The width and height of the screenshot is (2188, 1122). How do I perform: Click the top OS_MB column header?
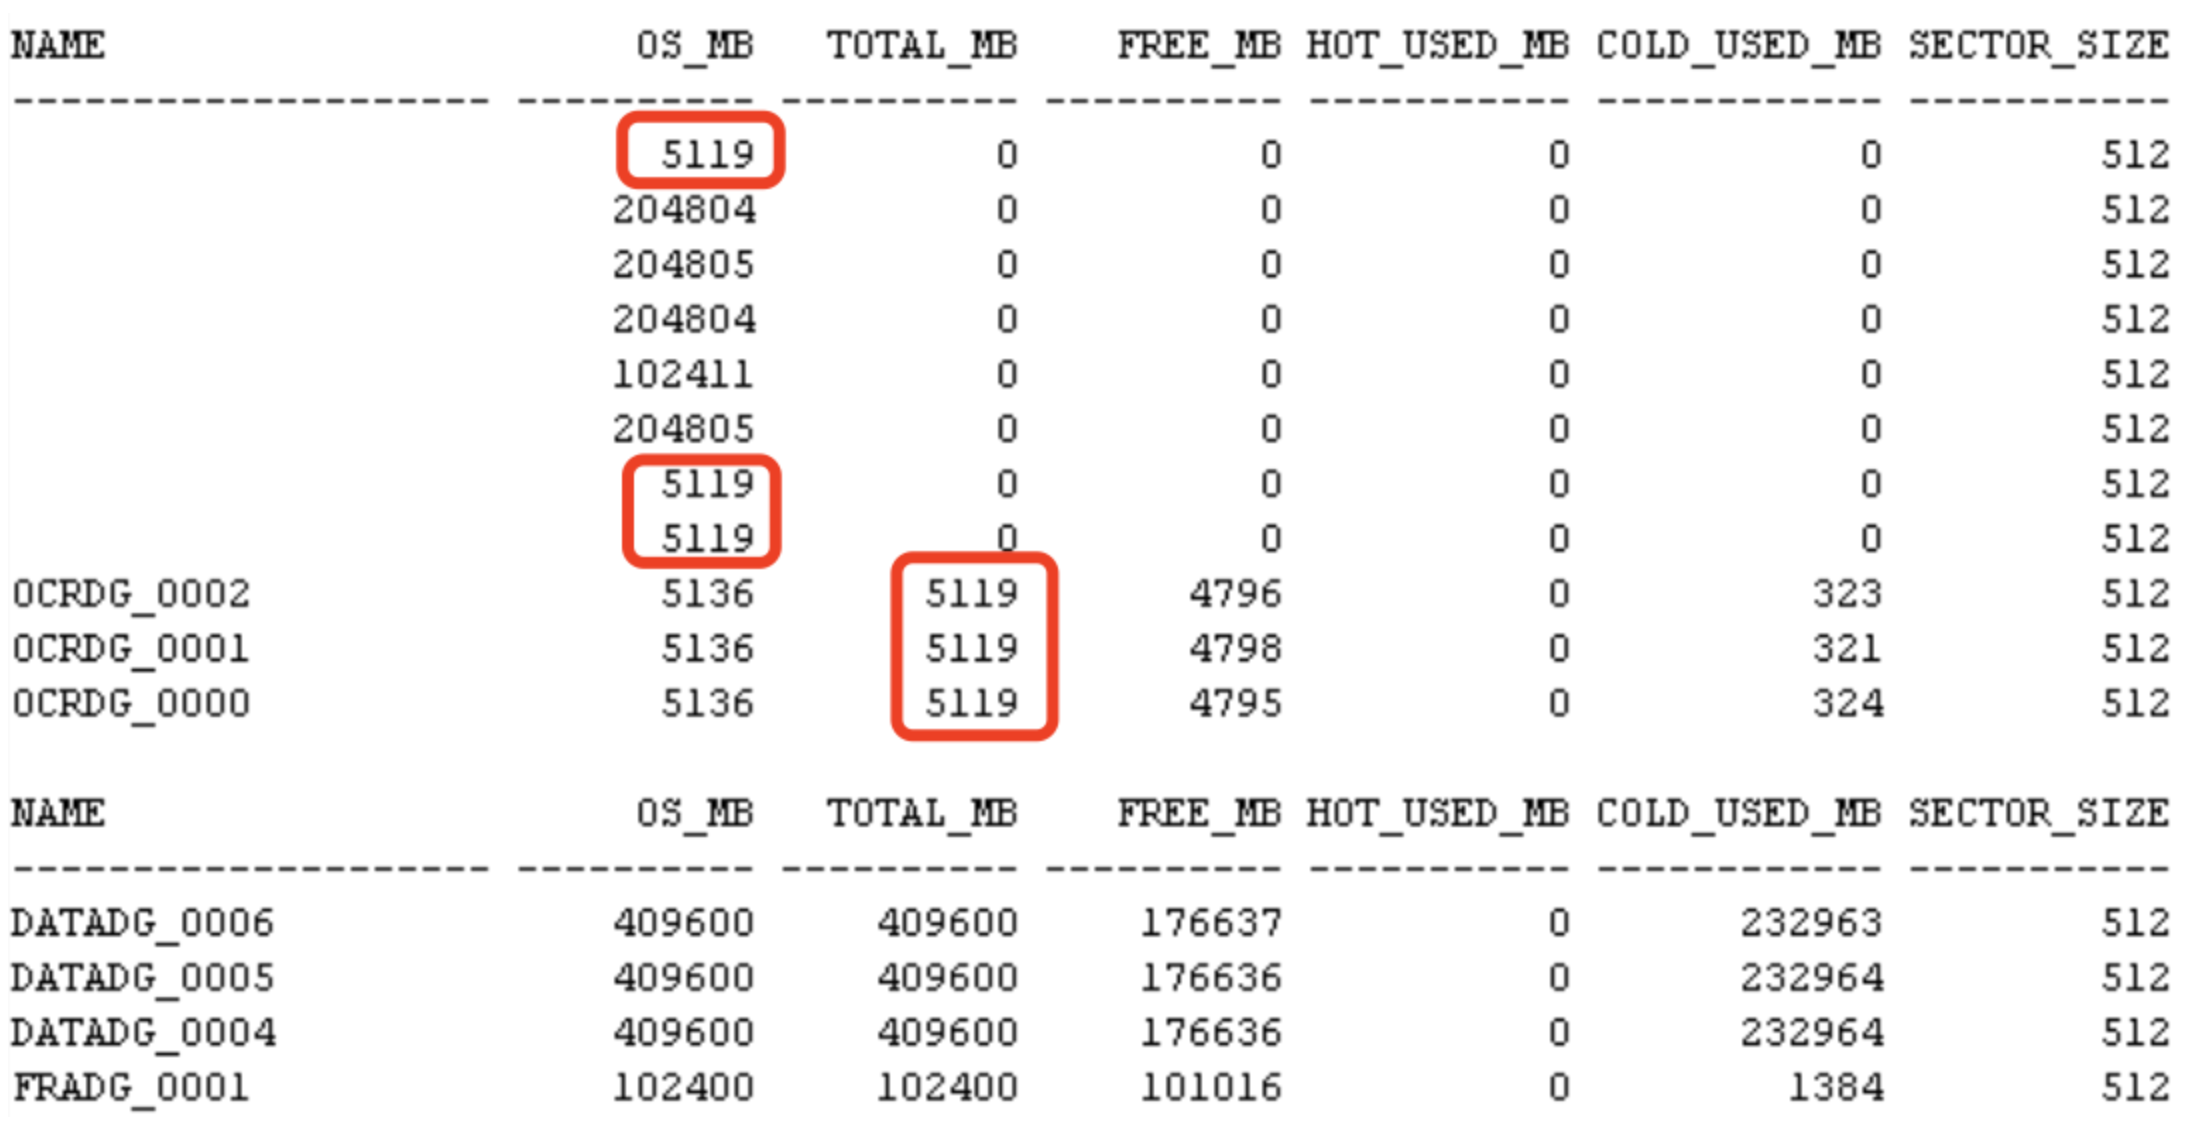[x=695, y=45]
